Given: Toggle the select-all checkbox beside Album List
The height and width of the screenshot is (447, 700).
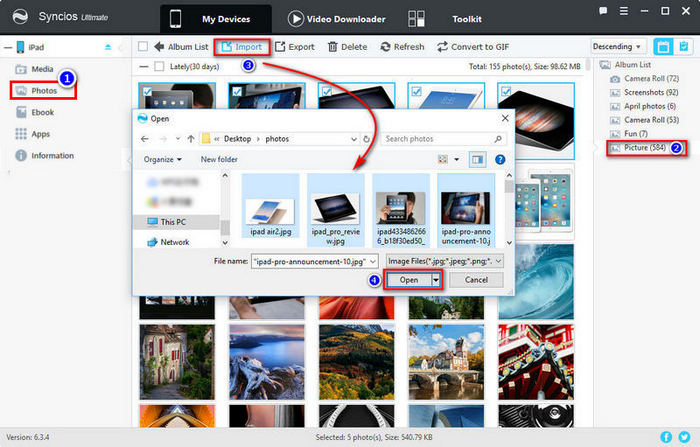Looking at the screenshot, I should click(143, 46).
